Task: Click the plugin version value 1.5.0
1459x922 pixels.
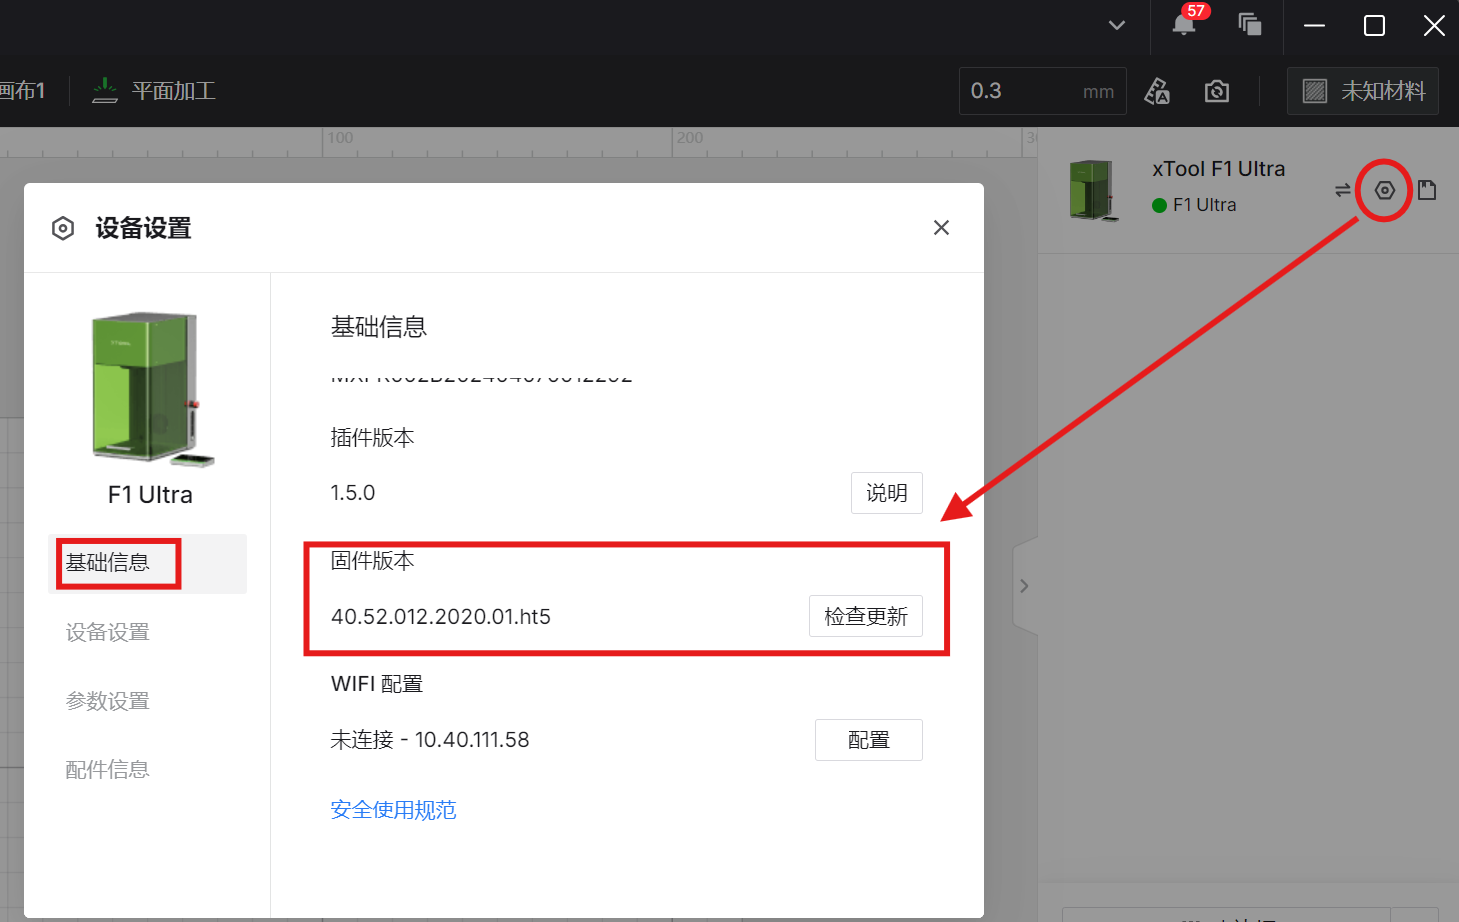Action: pyautogui.click(x=353, y=493)
